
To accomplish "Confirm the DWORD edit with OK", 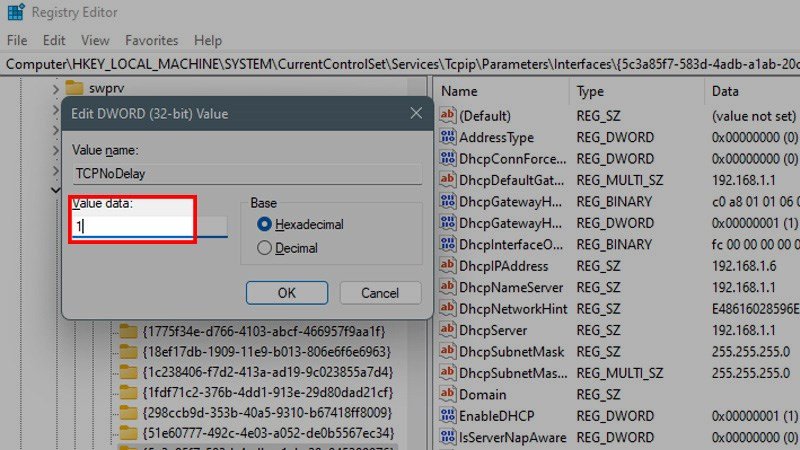I will pyautogui.click(x=287, y=293).
